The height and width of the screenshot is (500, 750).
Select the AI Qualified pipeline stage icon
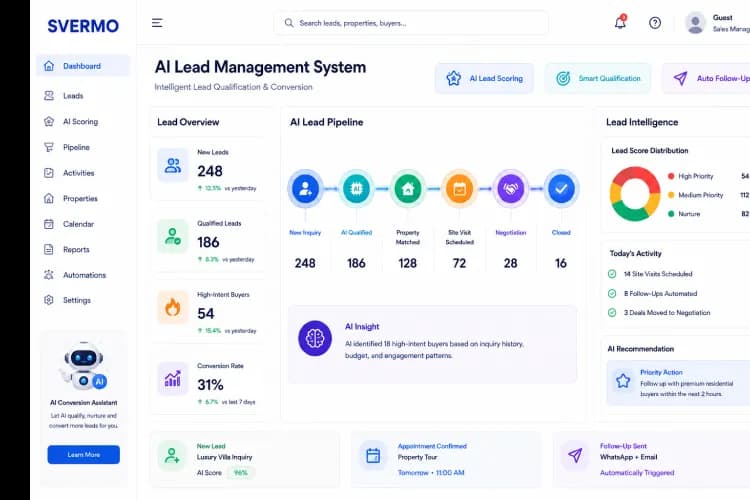click(356, 189)
